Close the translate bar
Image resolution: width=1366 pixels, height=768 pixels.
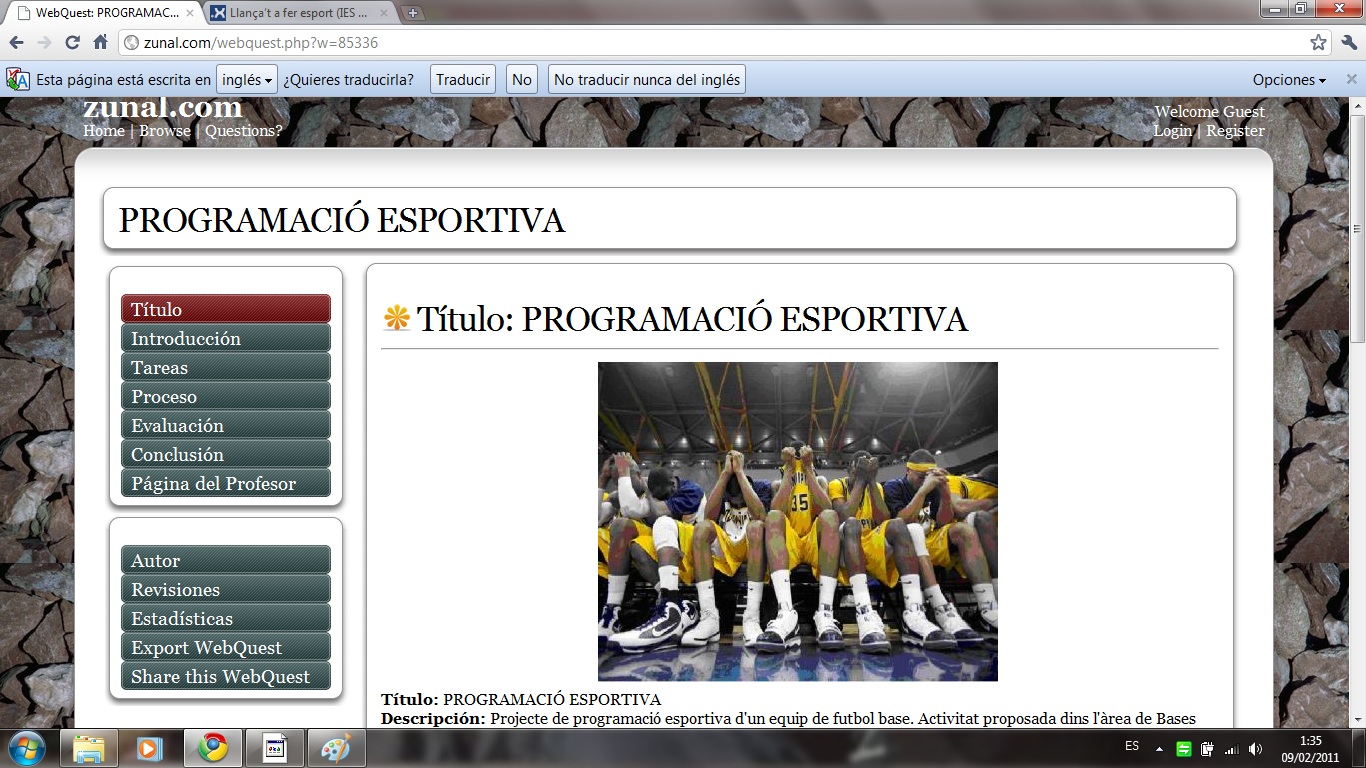[1351, 79]
